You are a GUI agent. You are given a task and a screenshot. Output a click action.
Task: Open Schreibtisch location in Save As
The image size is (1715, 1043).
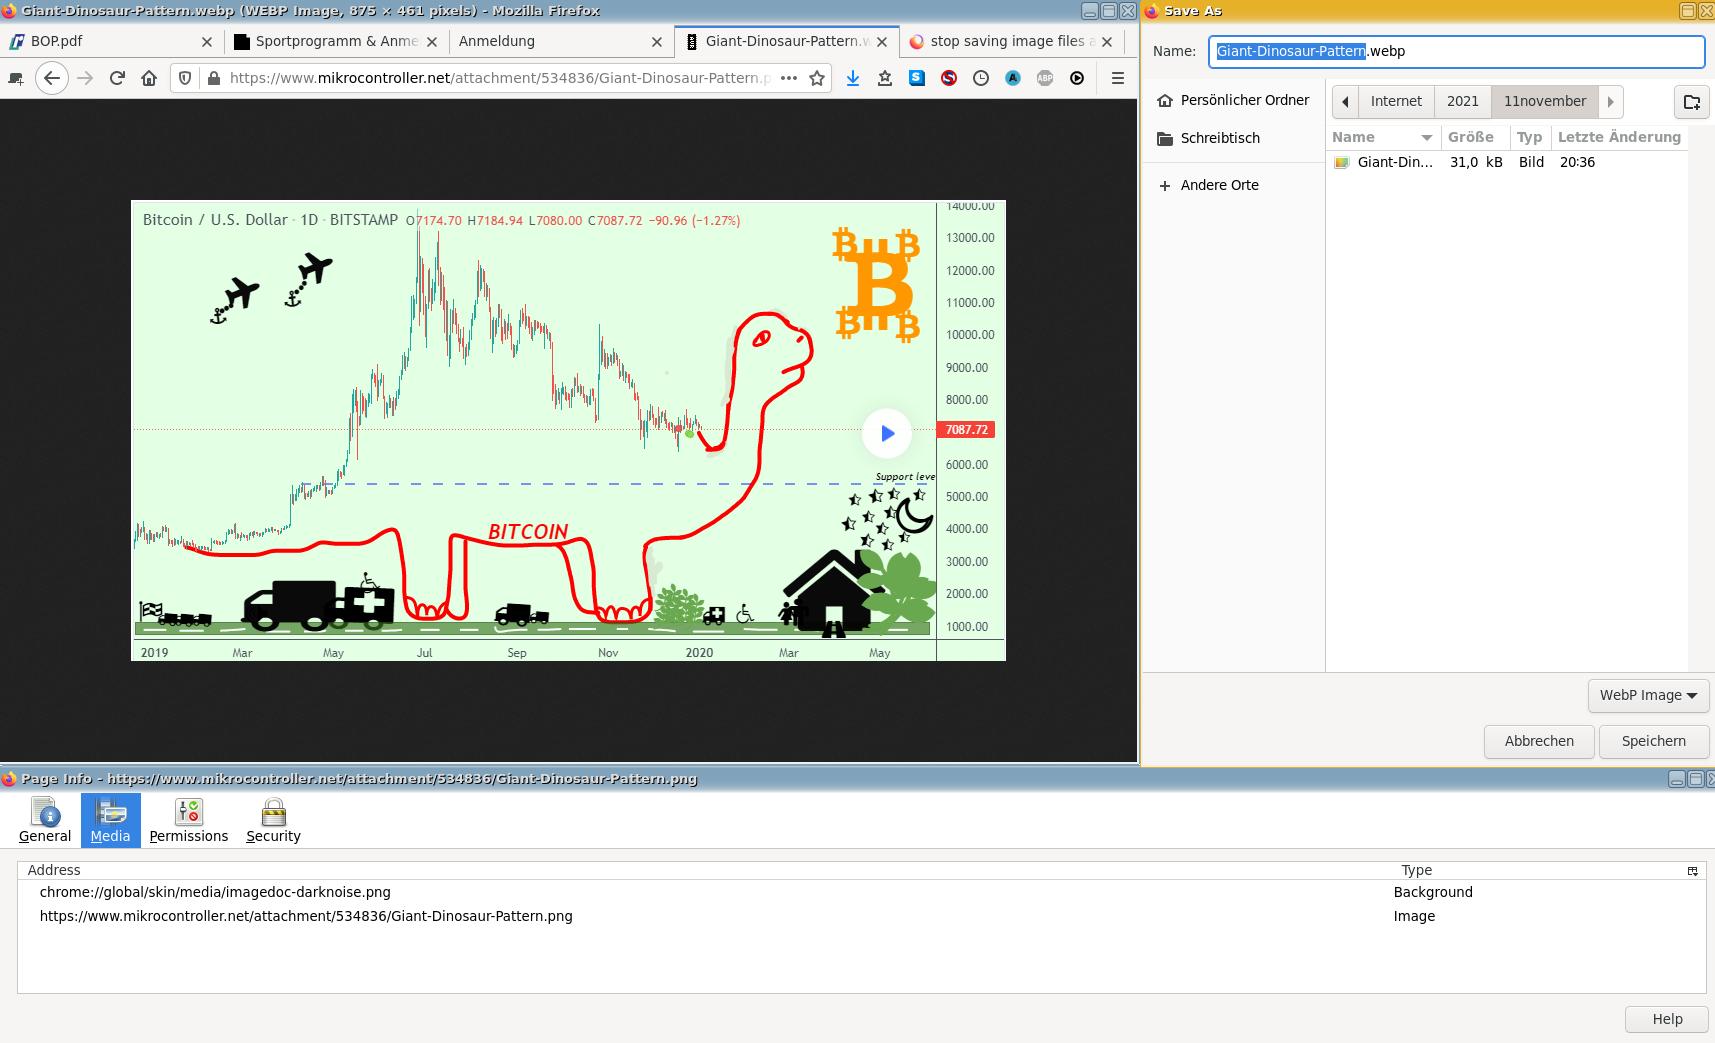pyautogui.click(x=1233, y=138)
